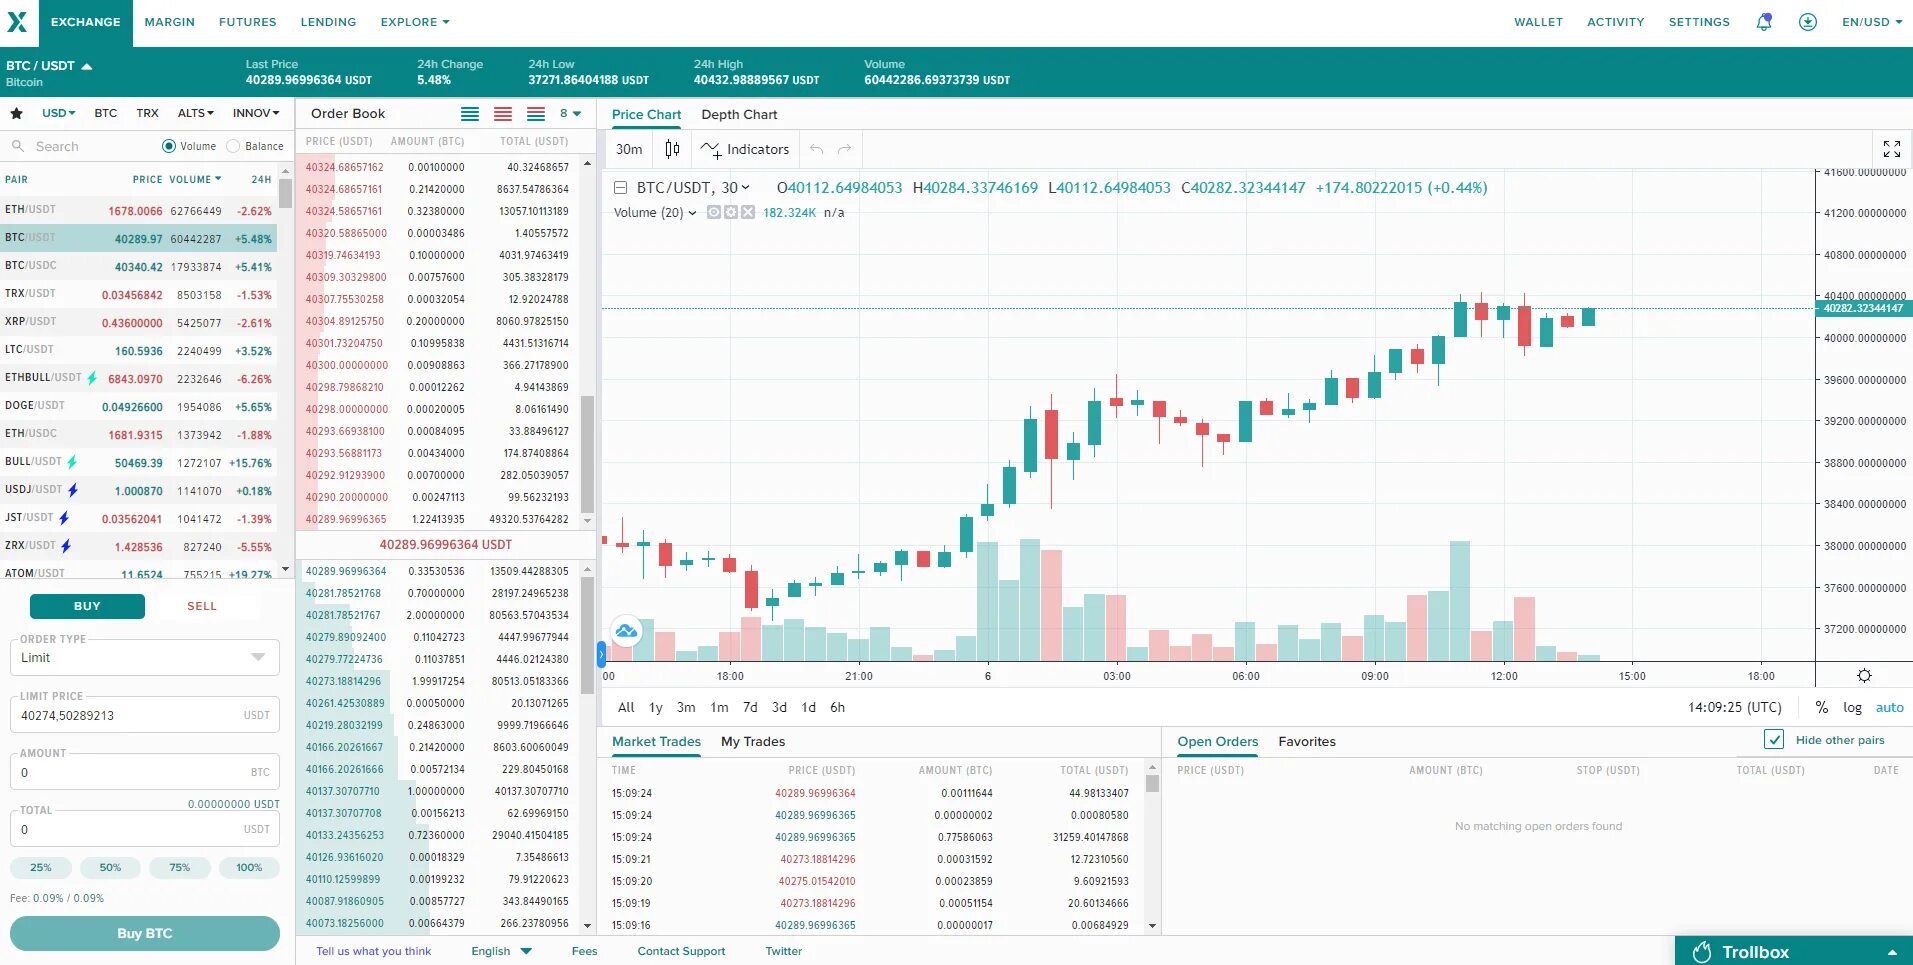Viewport: 1913px width, 965px height.
Task: Collapse the BTC/USDT legend
Action: pos(620,187)
